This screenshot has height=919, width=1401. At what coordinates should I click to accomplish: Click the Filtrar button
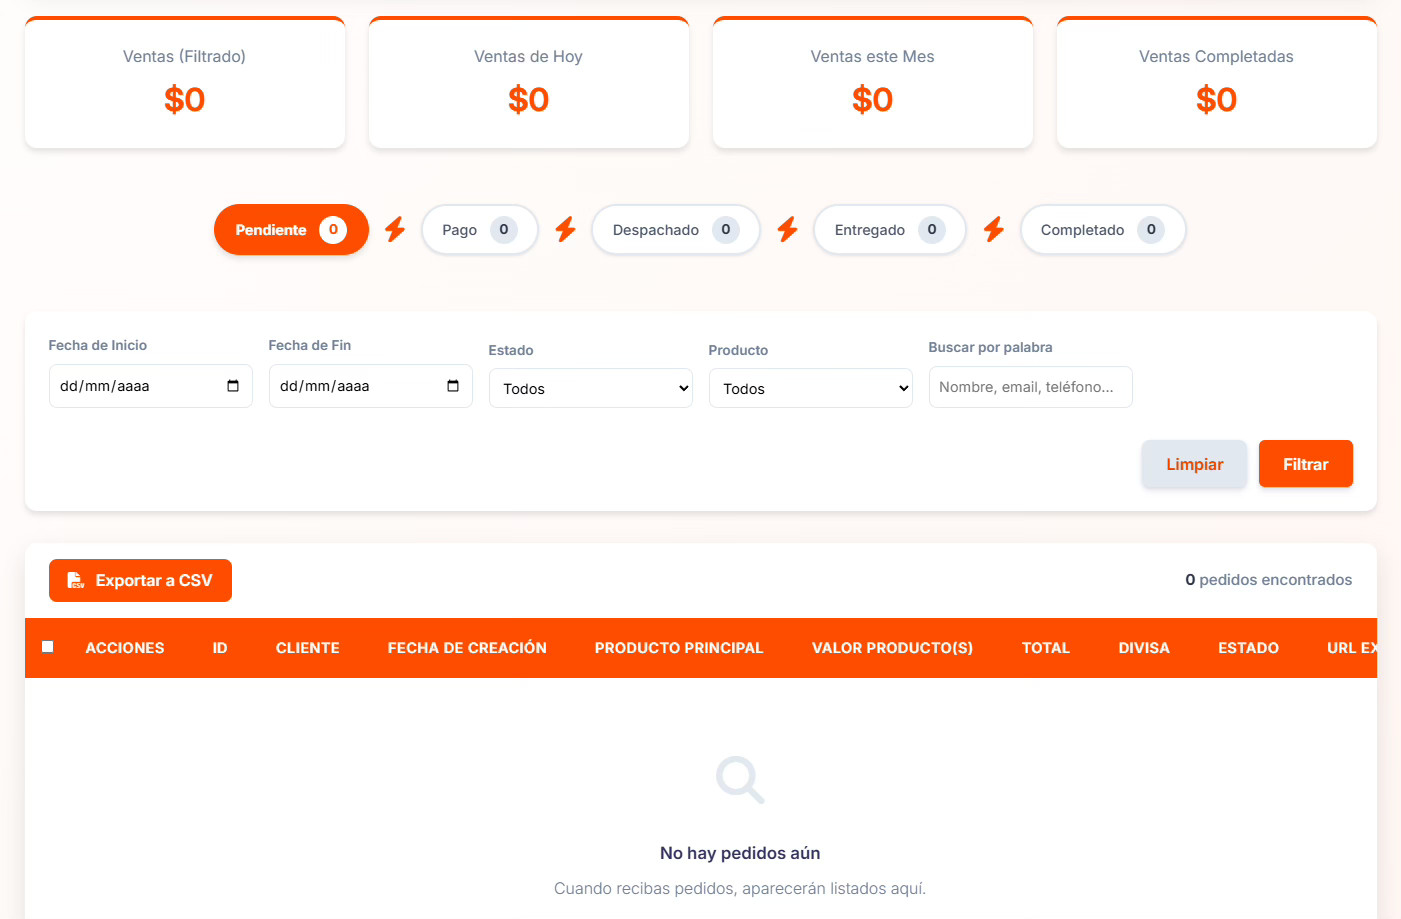tap(1305, 463)
